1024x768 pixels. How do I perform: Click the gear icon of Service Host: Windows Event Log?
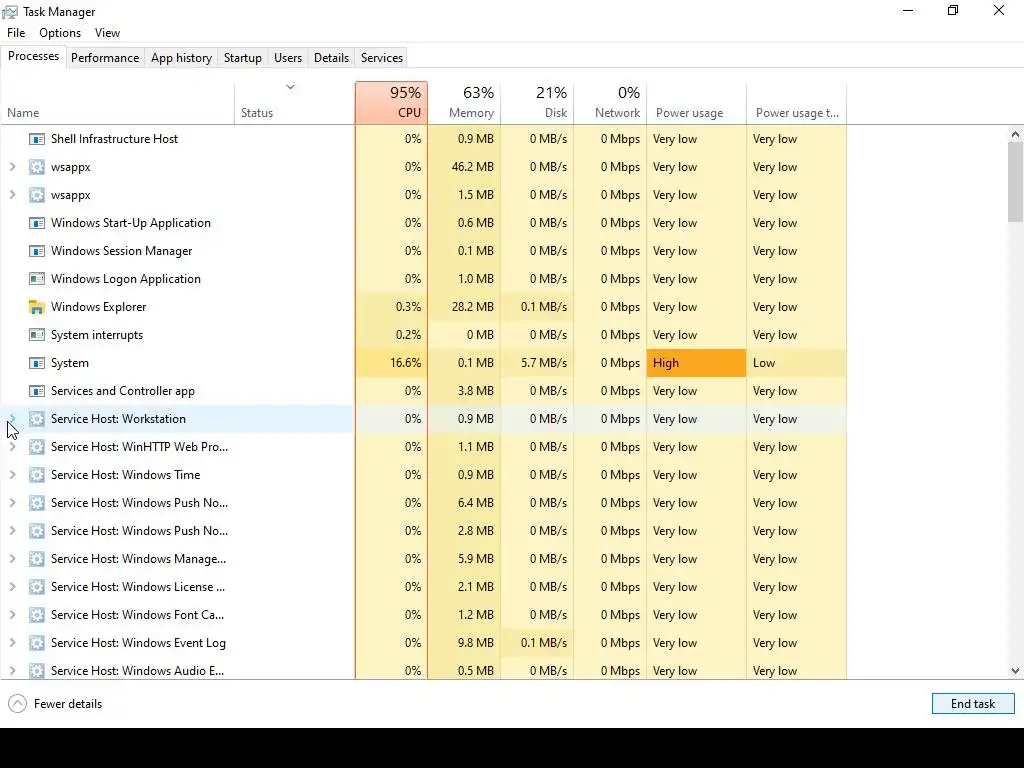pyautogui.click(x=37, y=643)
